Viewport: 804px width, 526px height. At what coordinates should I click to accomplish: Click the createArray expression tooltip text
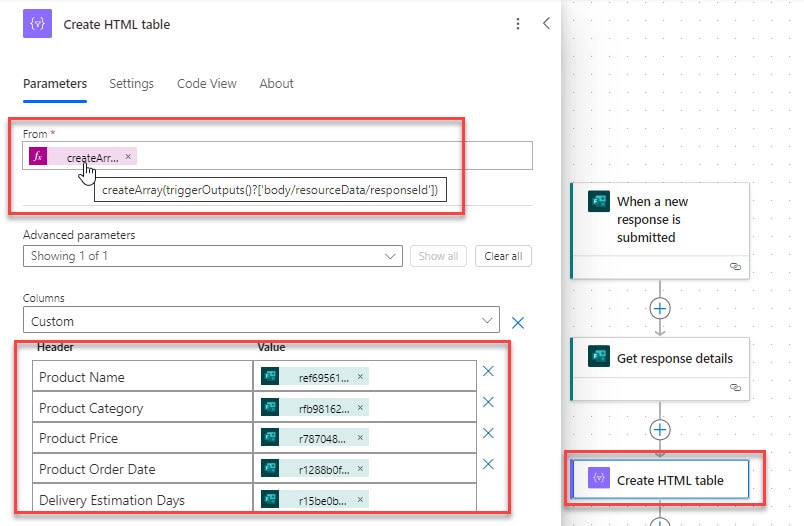point(270,190)
